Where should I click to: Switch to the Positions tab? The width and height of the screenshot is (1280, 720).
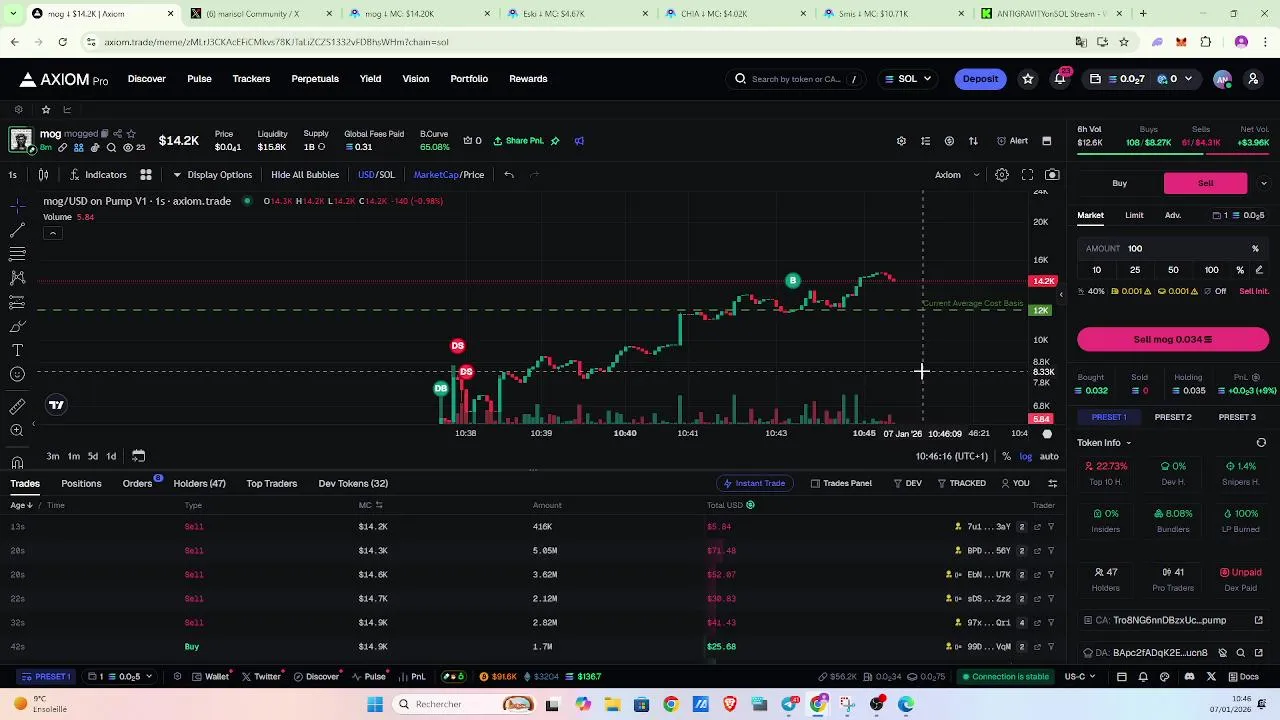81,484
